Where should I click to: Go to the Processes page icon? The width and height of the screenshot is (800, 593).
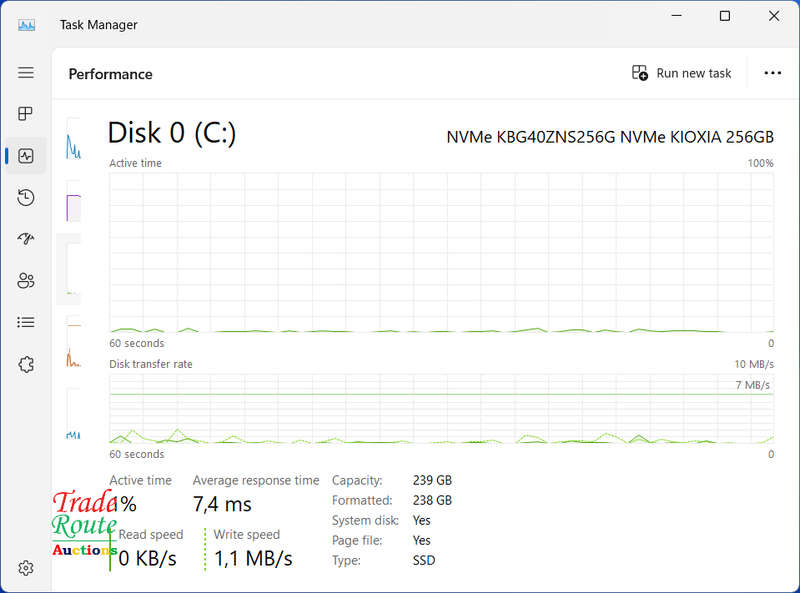(26, 113)
